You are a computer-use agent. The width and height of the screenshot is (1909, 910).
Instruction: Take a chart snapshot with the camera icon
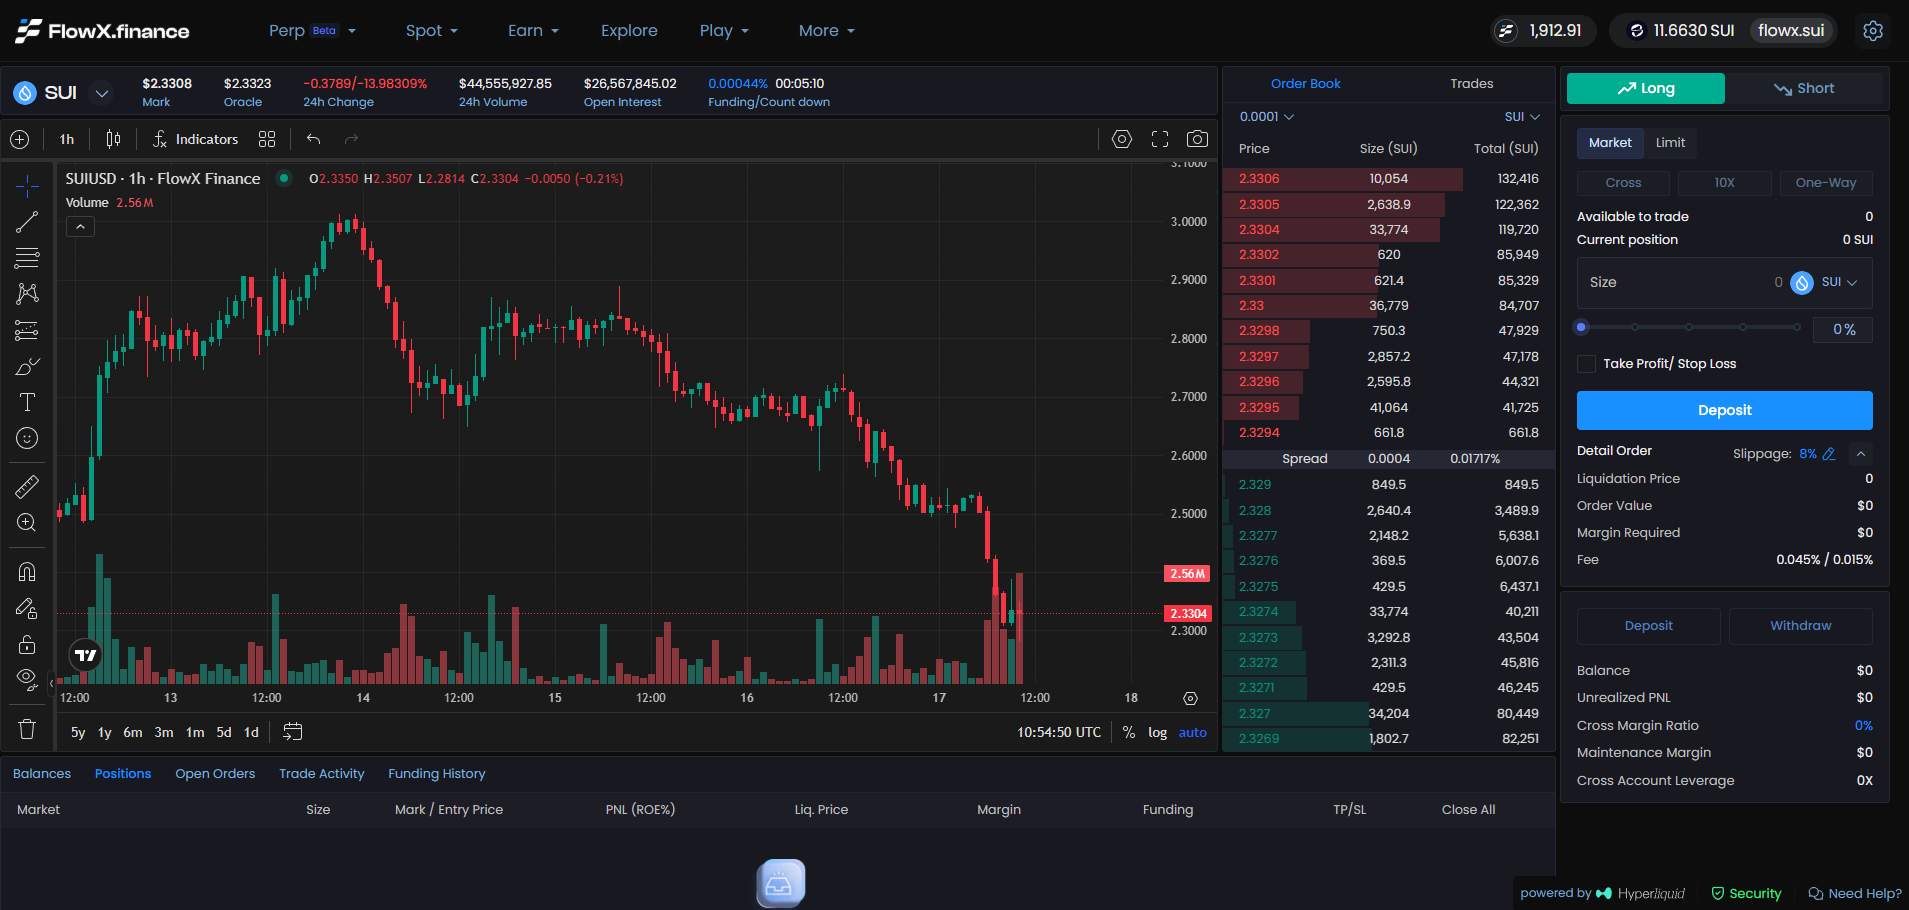[1198, 139]
